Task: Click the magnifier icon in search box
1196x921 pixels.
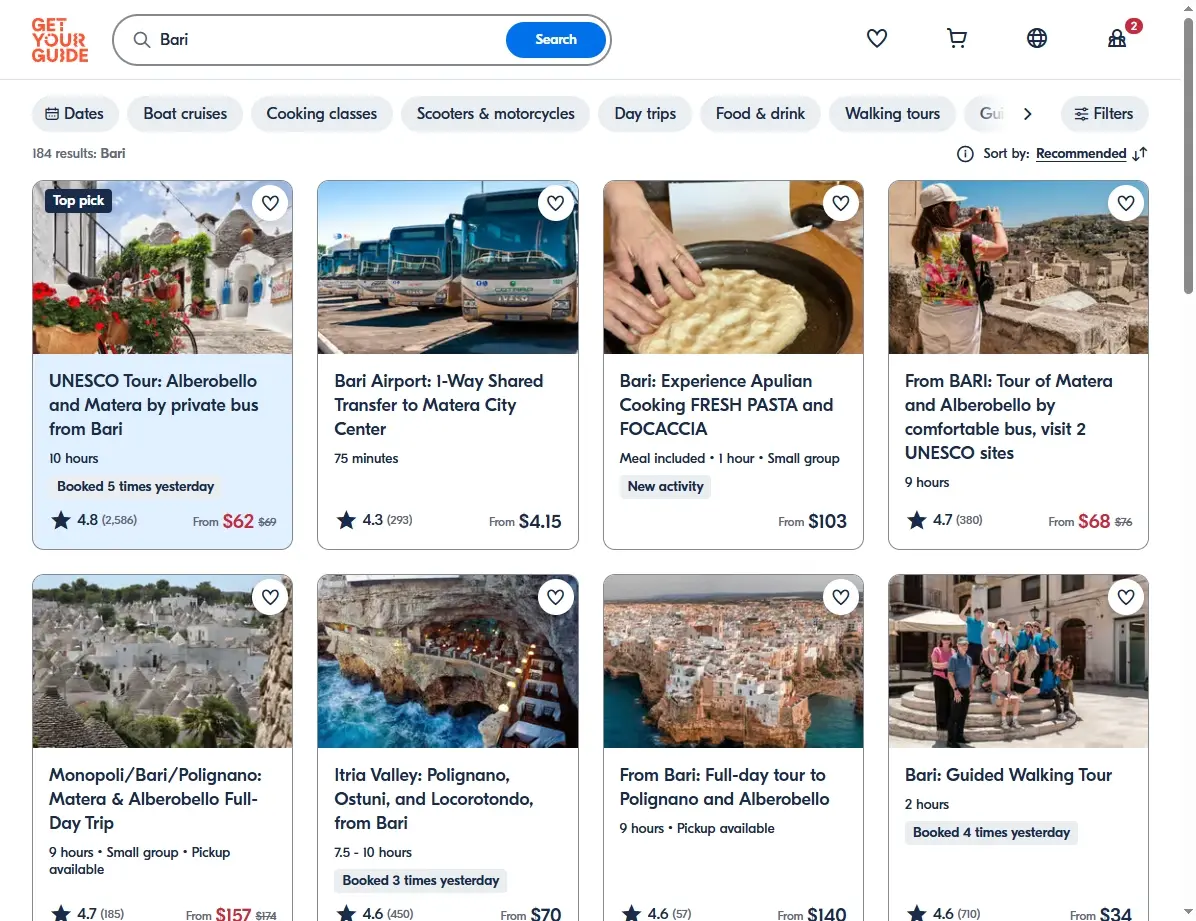Action: [142, 40]
